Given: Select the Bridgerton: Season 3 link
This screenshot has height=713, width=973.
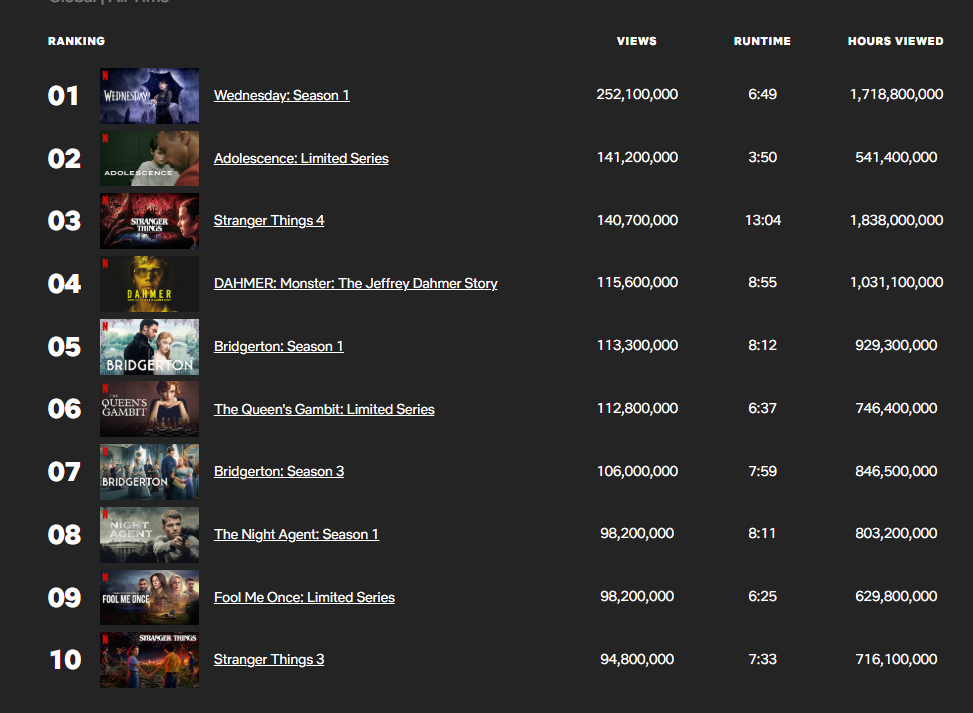Looking at the screenshot, I should [x=278, y=471].
